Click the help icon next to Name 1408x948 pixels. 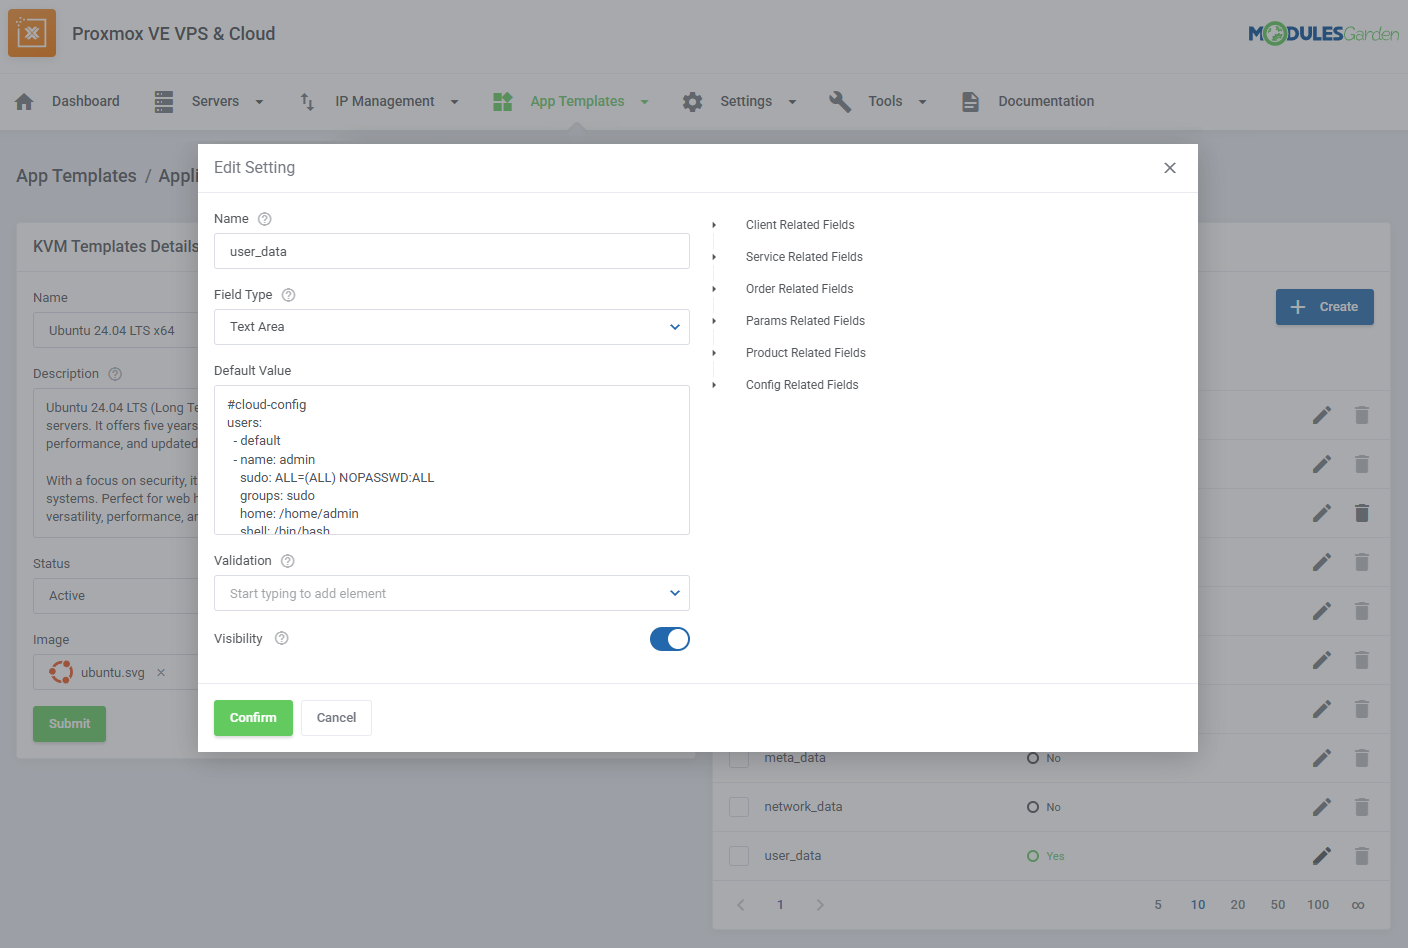[x=263, y=218]
